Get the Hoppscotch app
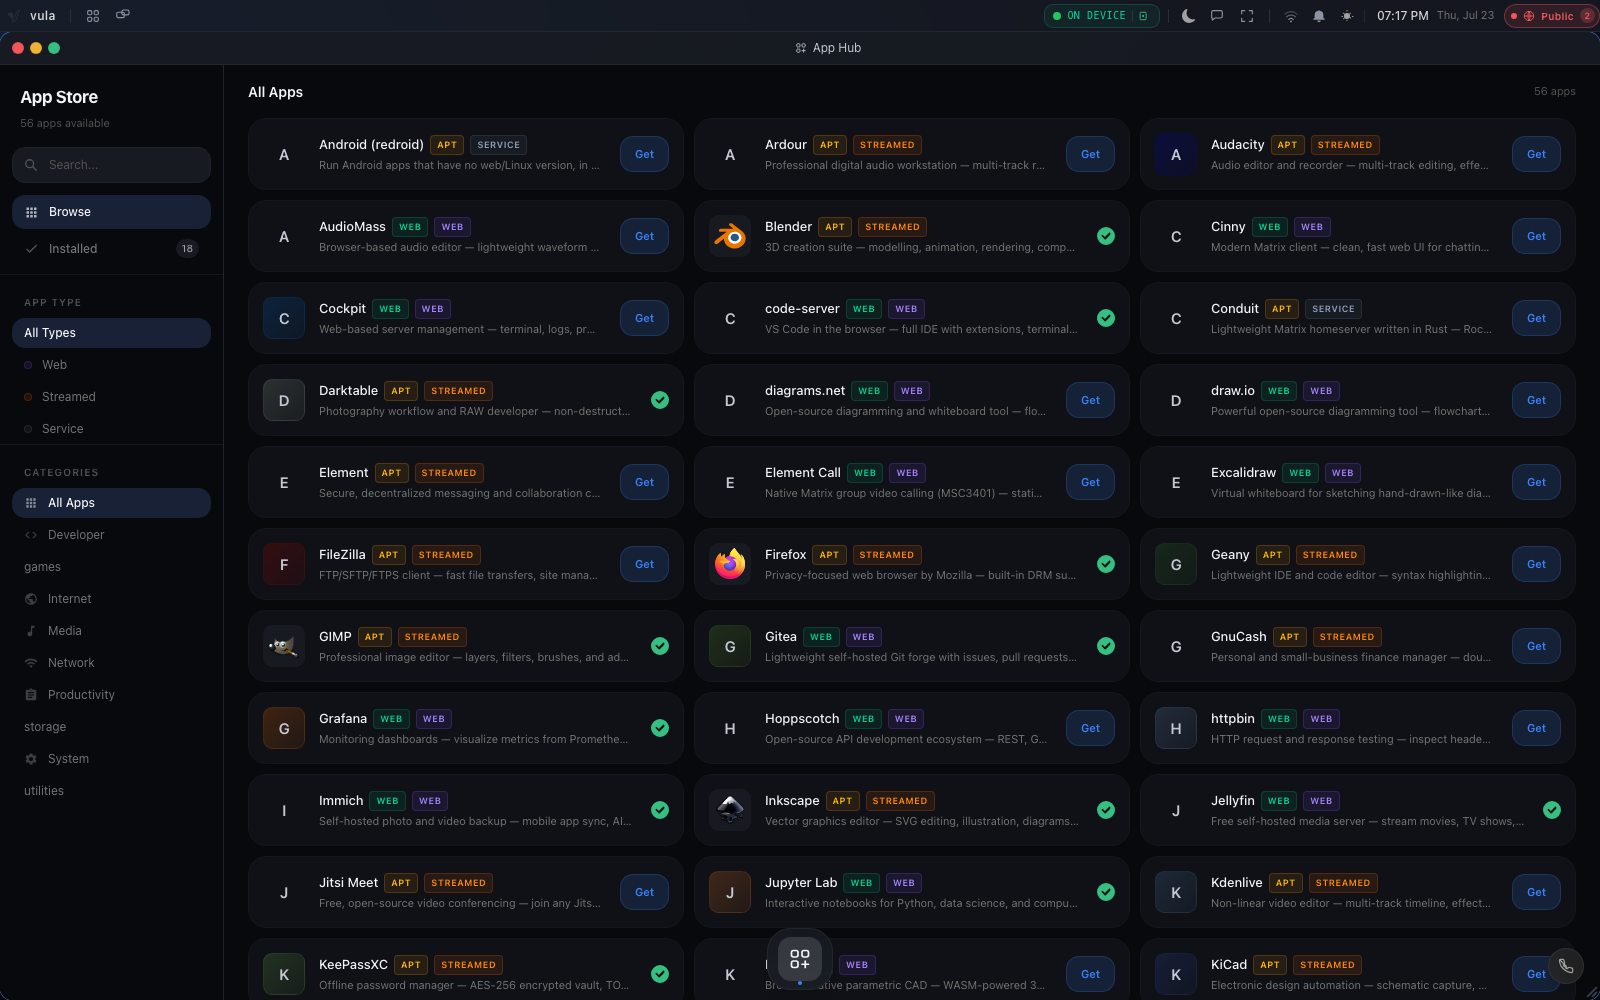The height and width of the screenshot is (1000, 1600). [1091, 728]
